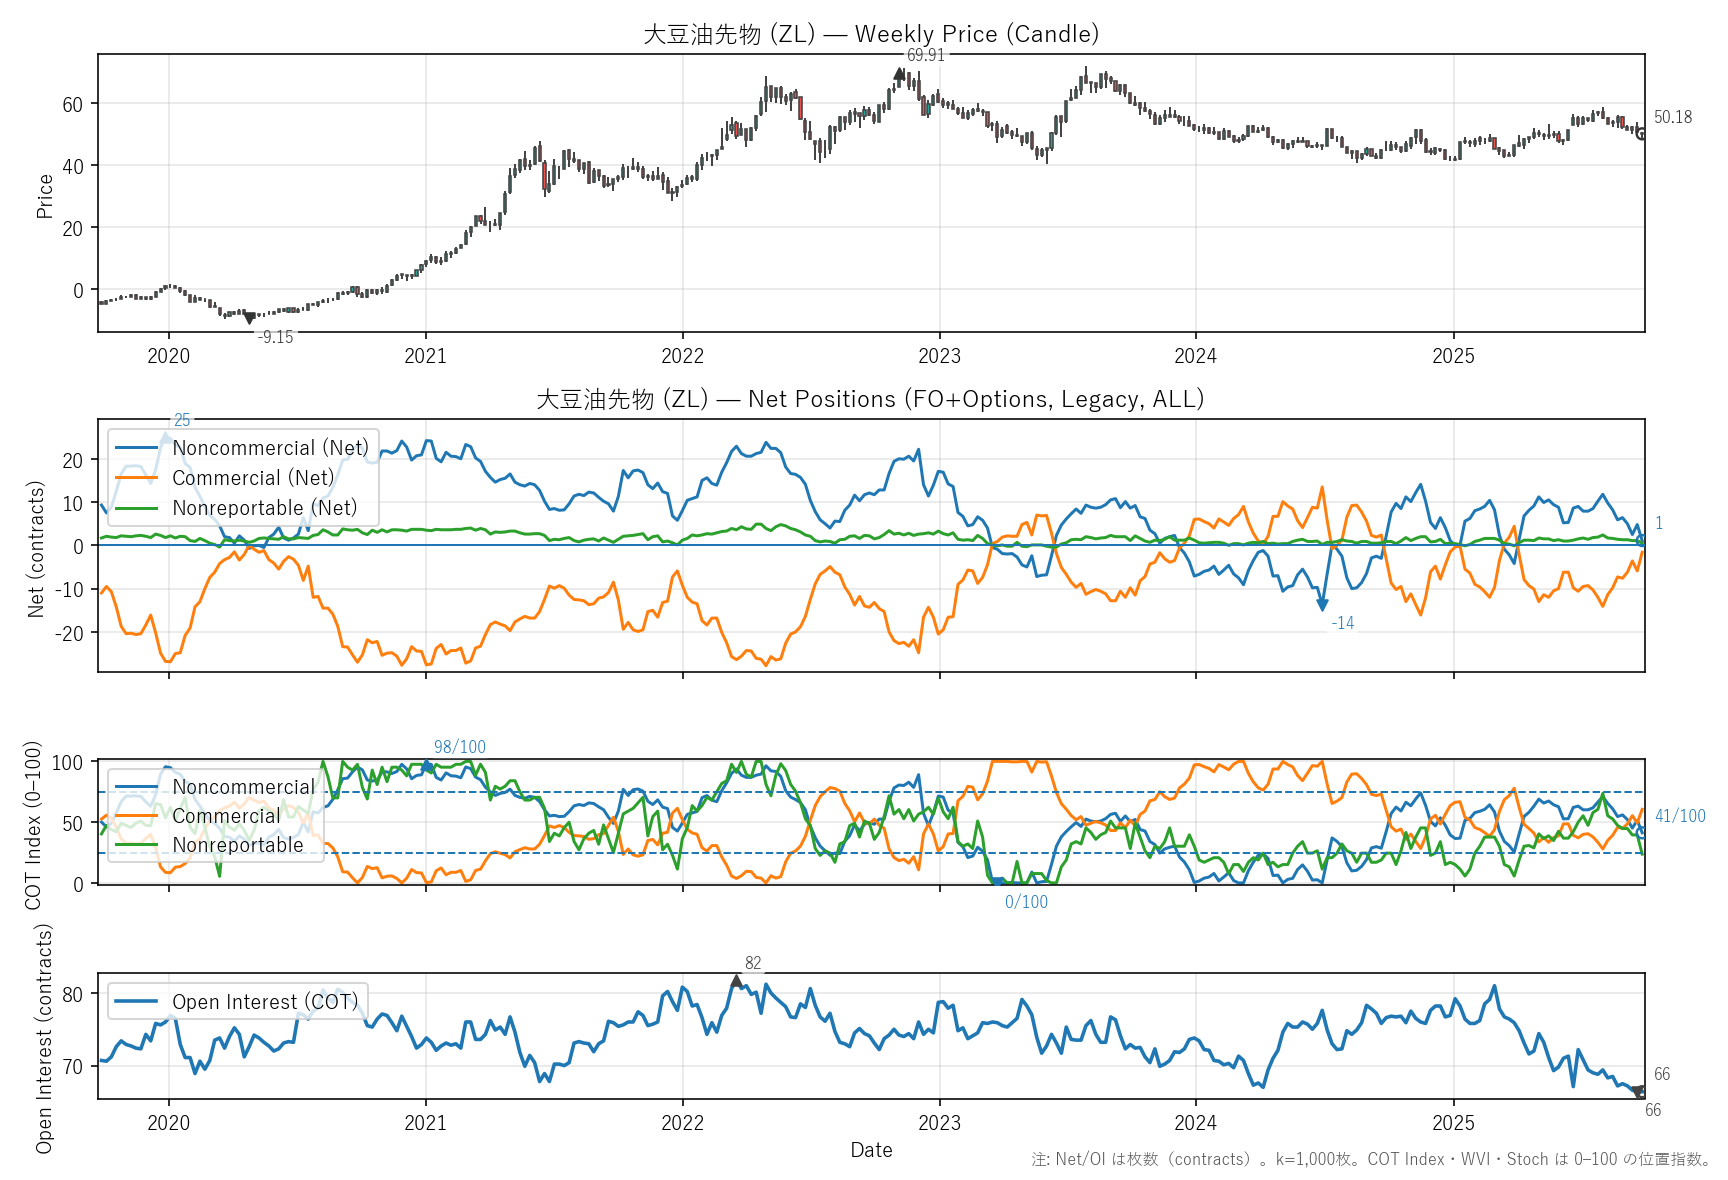Click the Net Positions chart title
Viewport: 1728px width, 1180px height.
(x=871, y=399)
